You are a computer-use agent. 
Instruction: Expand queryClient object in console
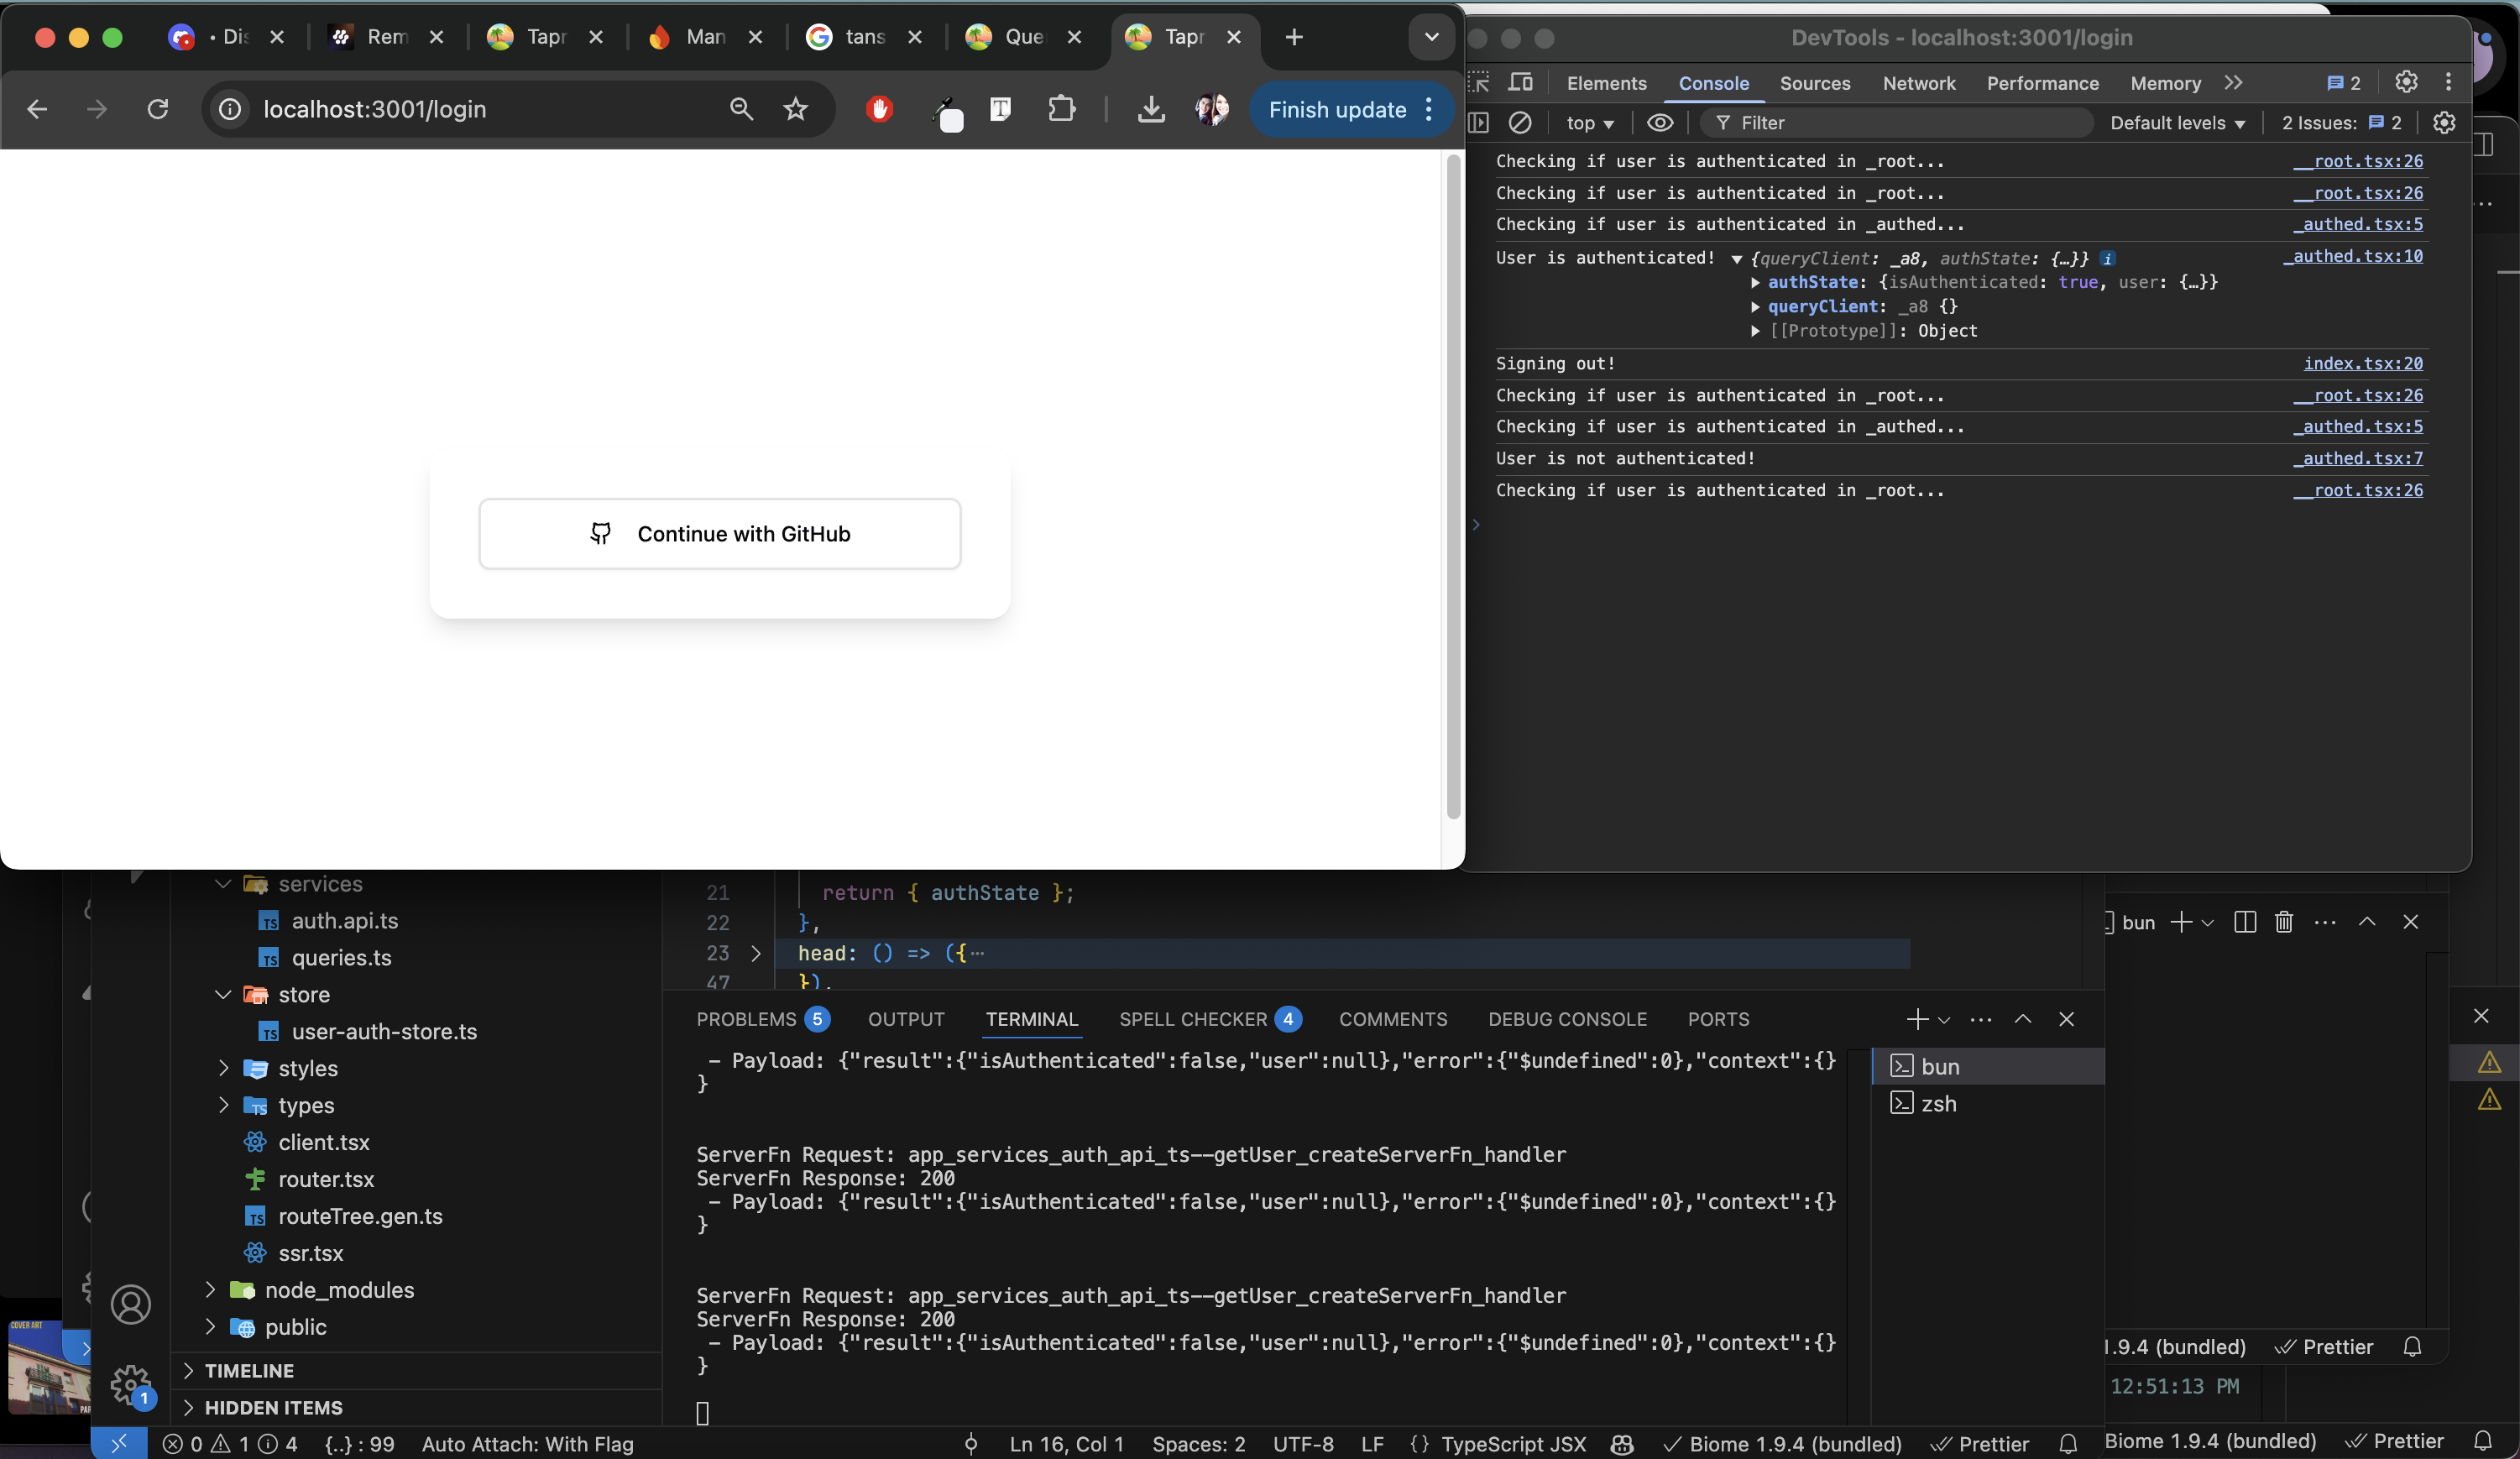pyautogui.click(x=1755, y=306)
